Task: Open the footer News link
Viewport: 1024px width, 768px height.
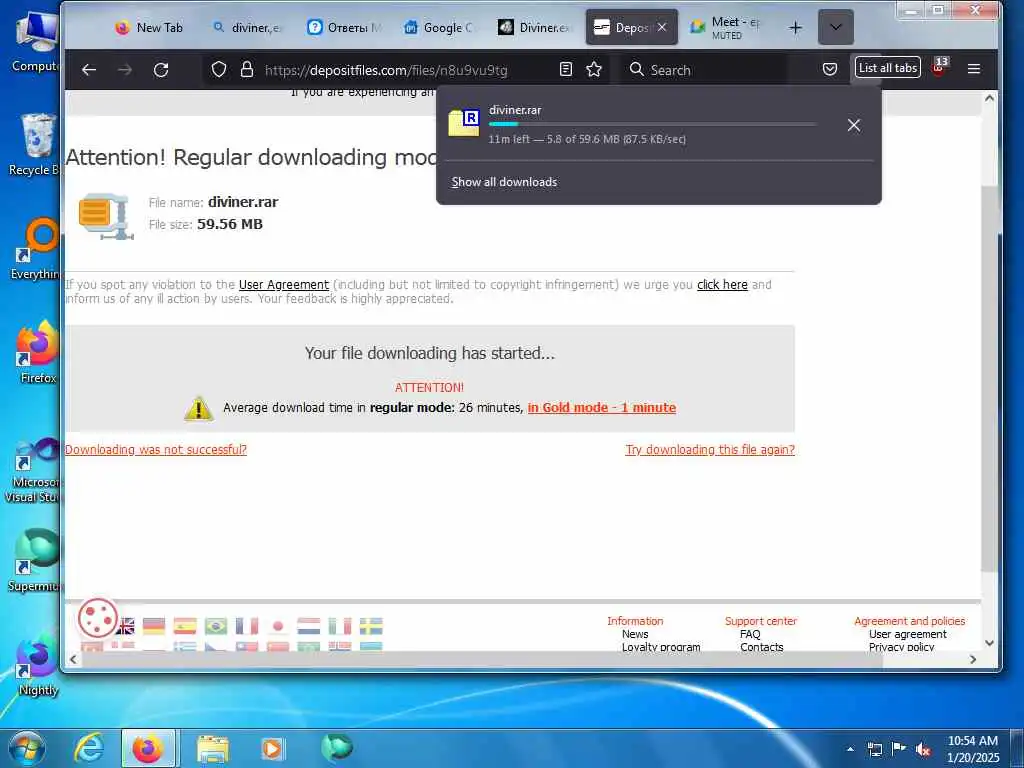Action: 635,634
